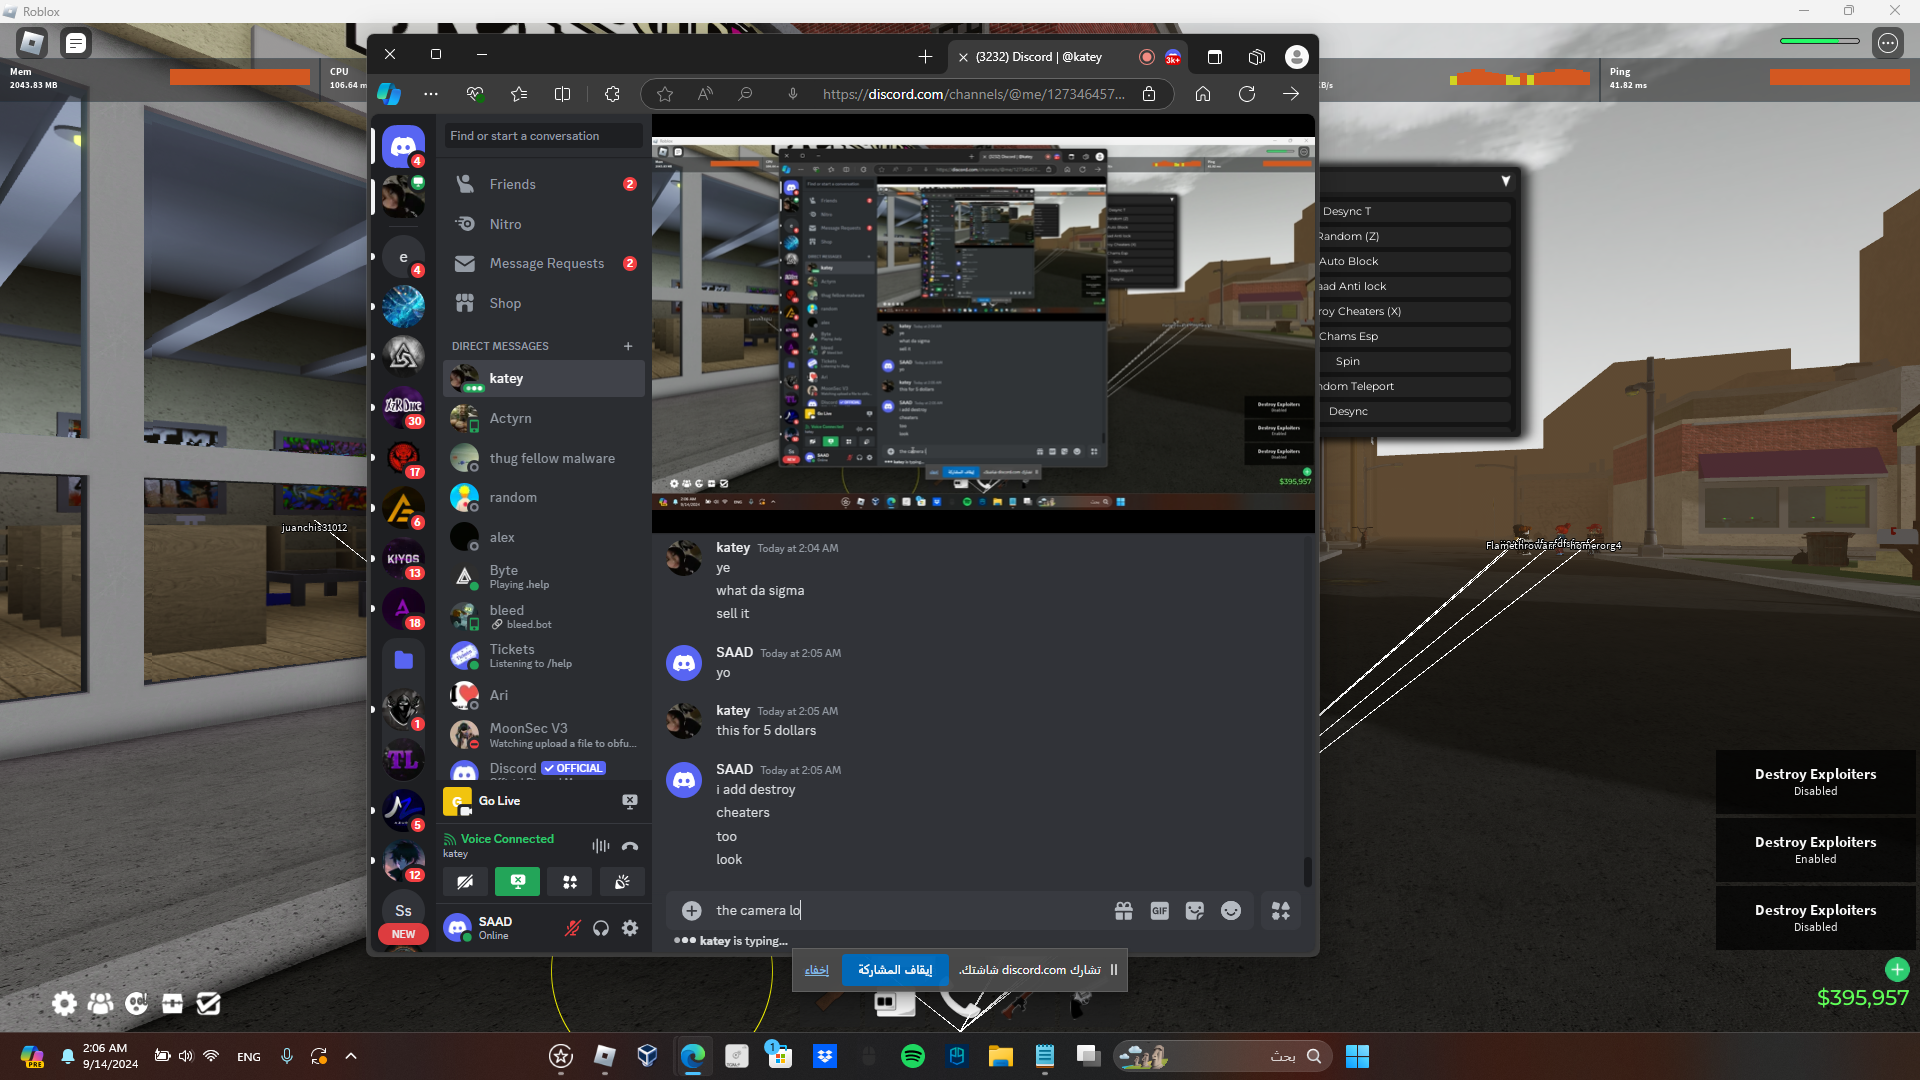
Task: Click the chat scrollbar
Action: pos(1308,871)
